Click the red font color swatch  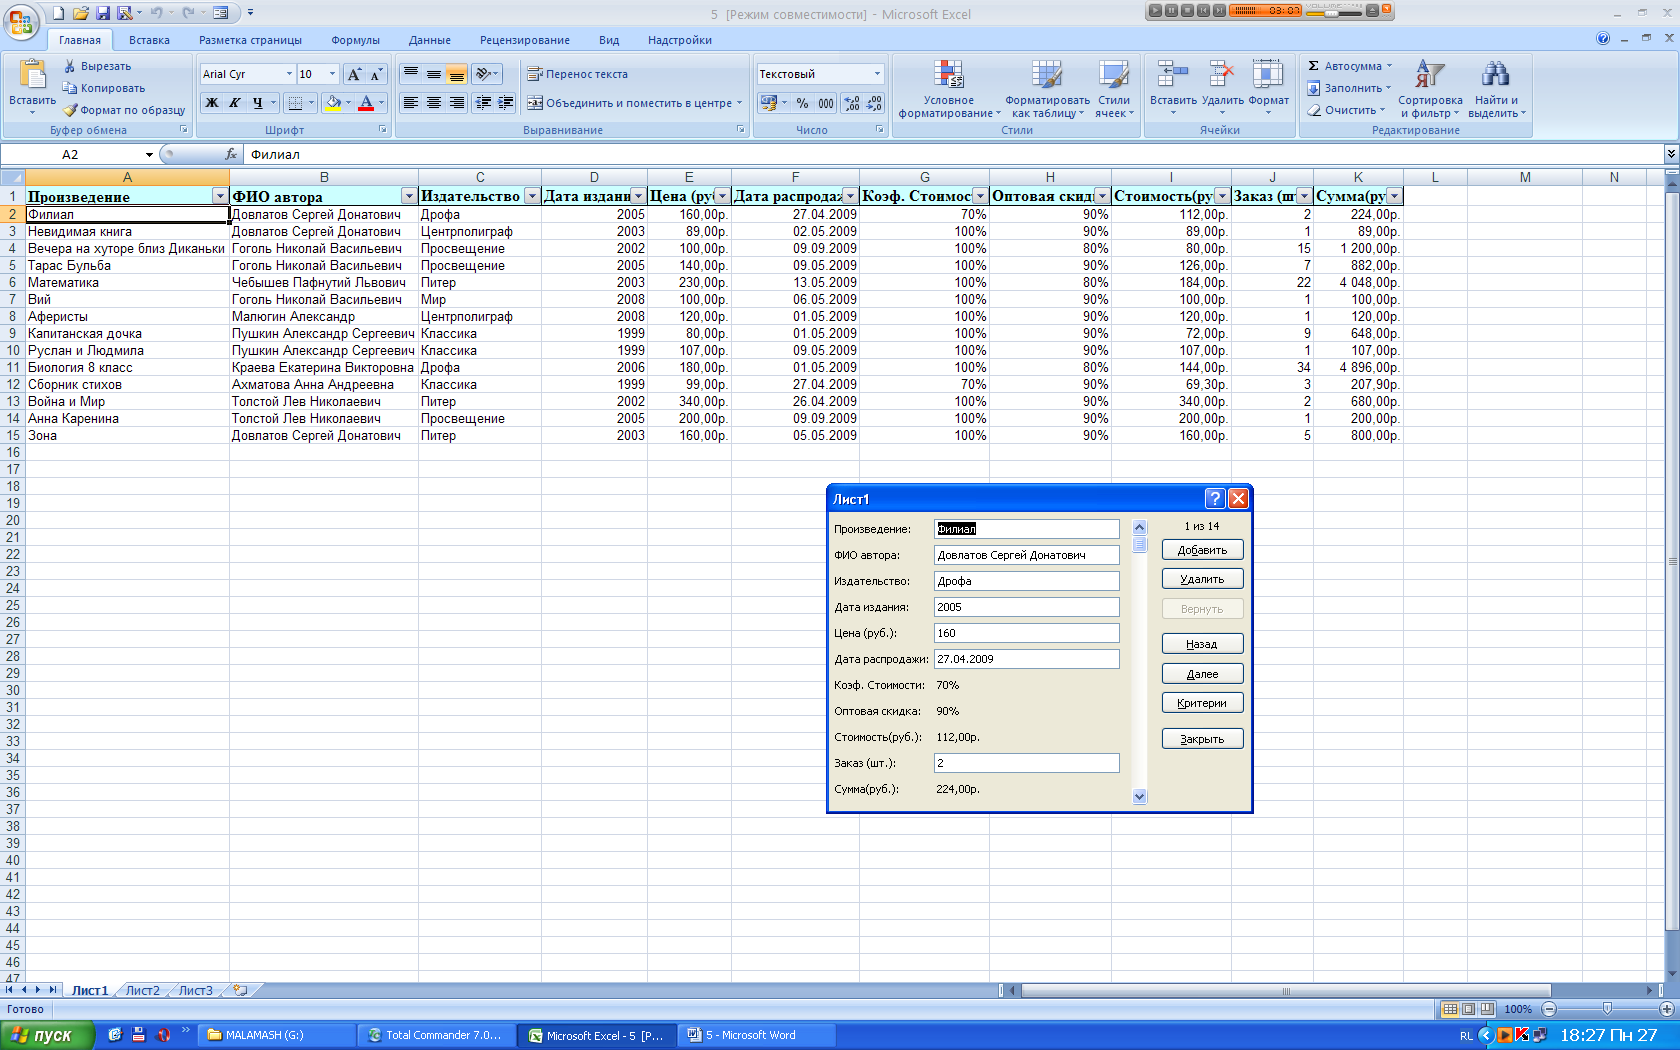tap(366, 103)
